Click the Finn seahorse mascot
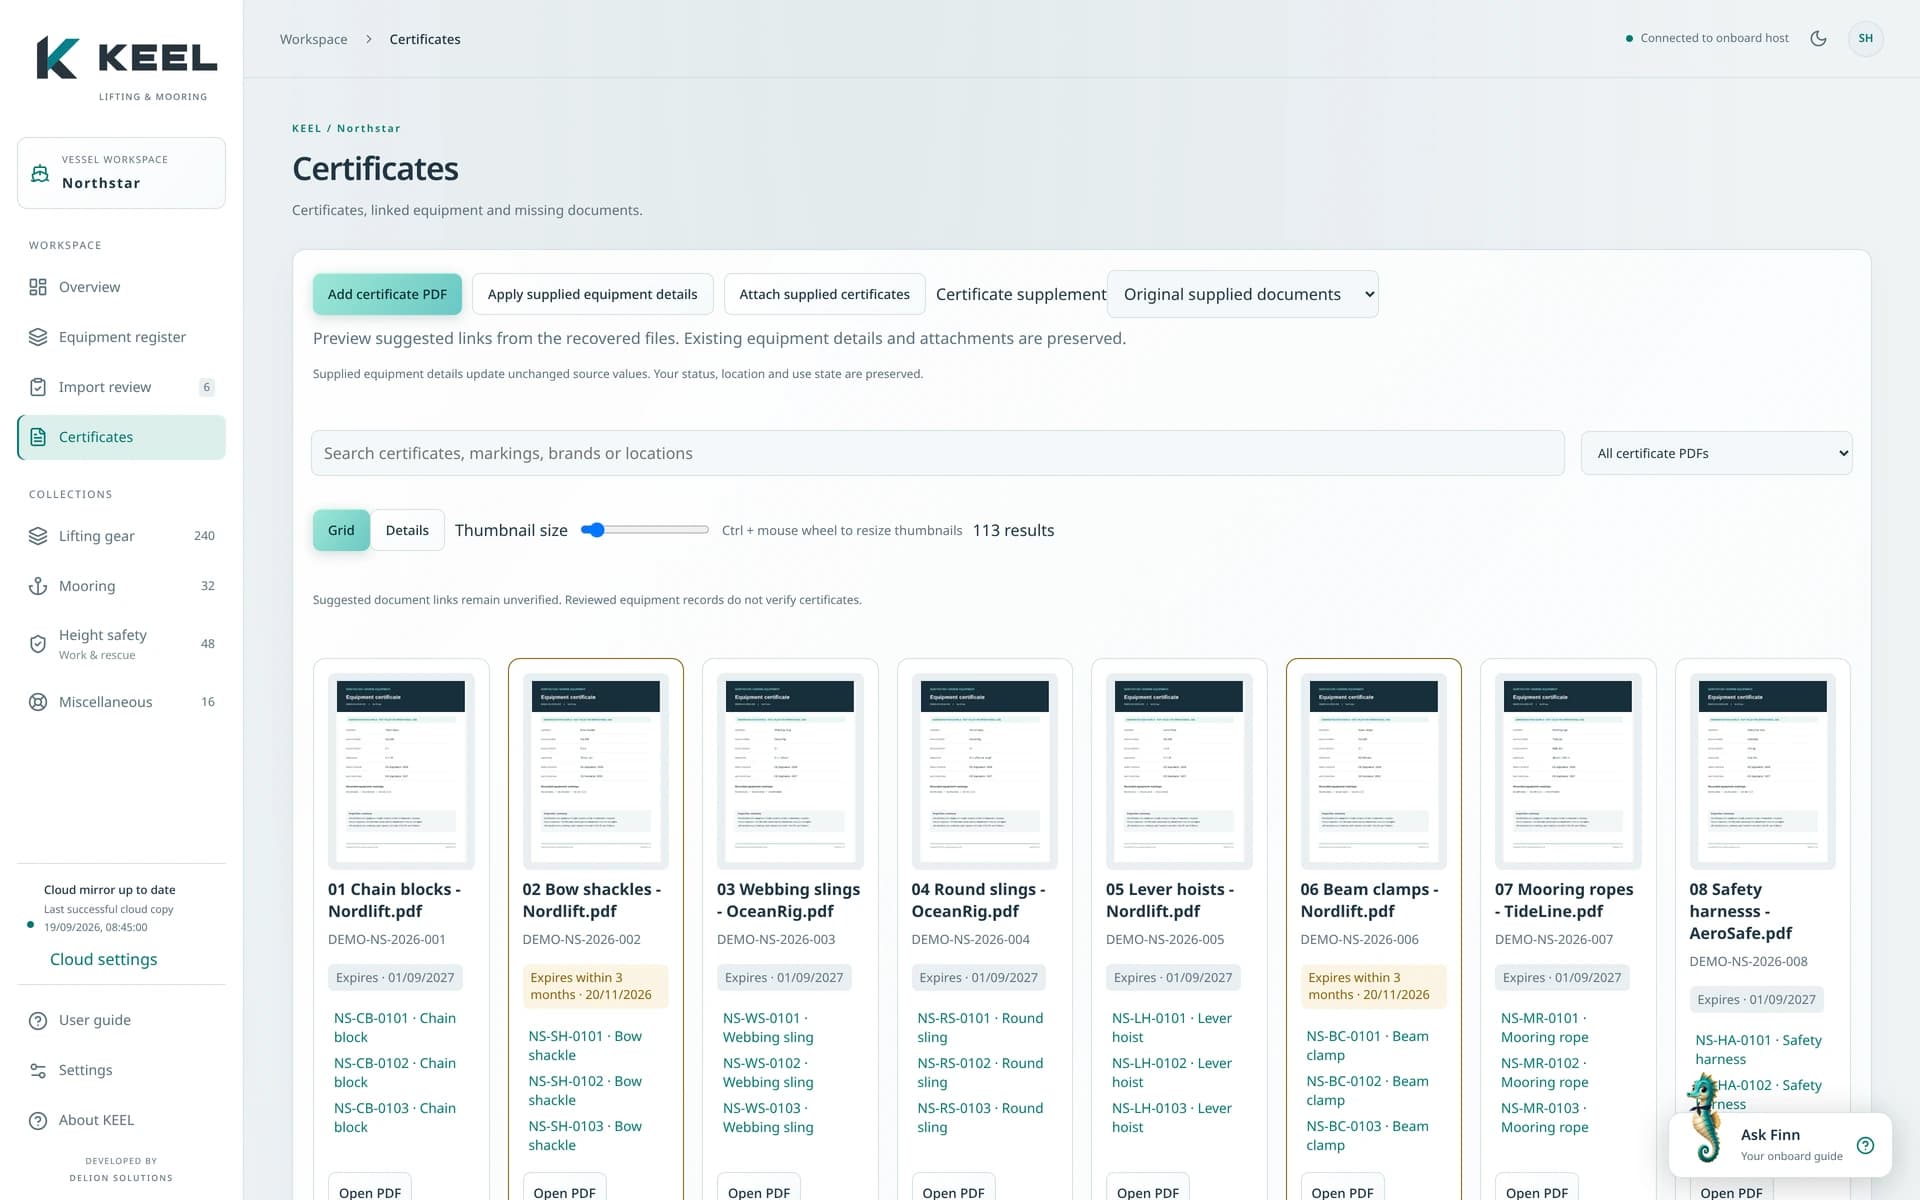This screenshot has width=1920, height=1200. pyautogui.click(x=1705, y=1120)
